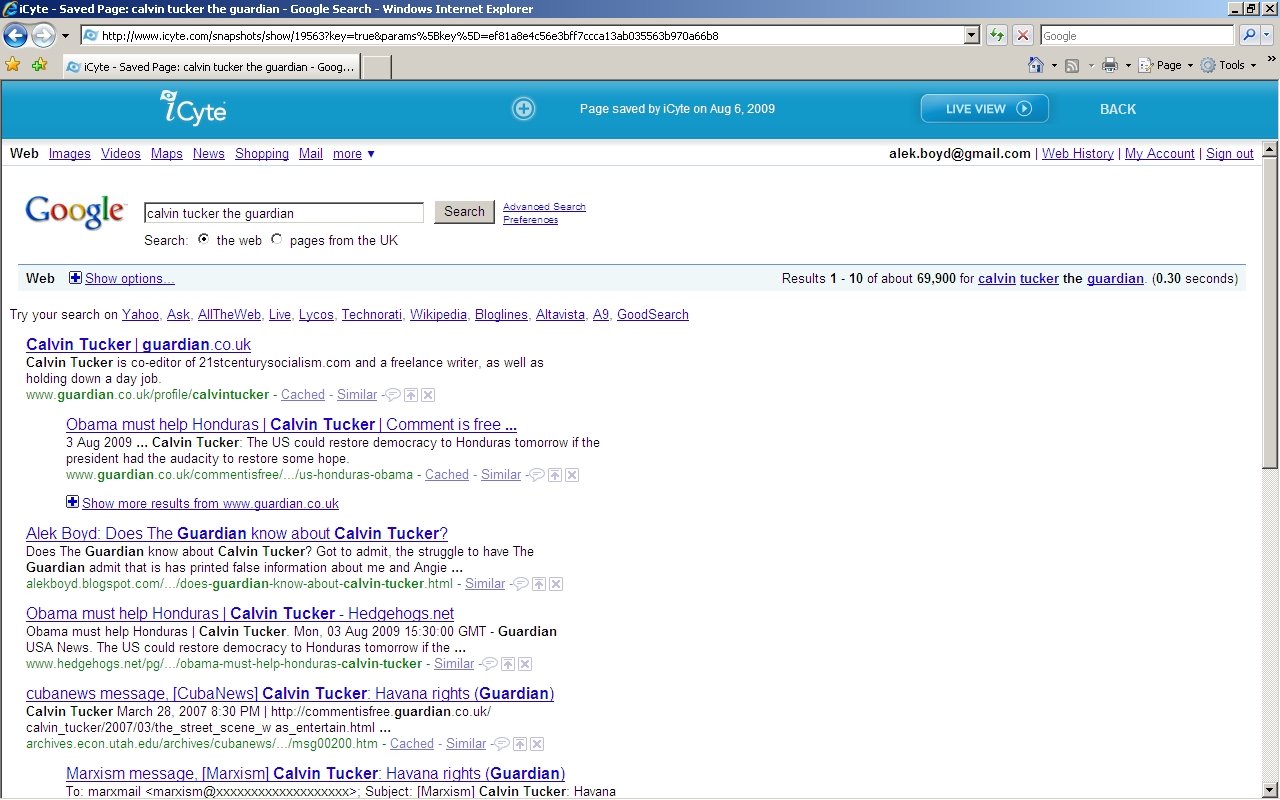Open the Tools menu dropdown
Viewport: 1280px width, 800px height.
[1228, 65]
